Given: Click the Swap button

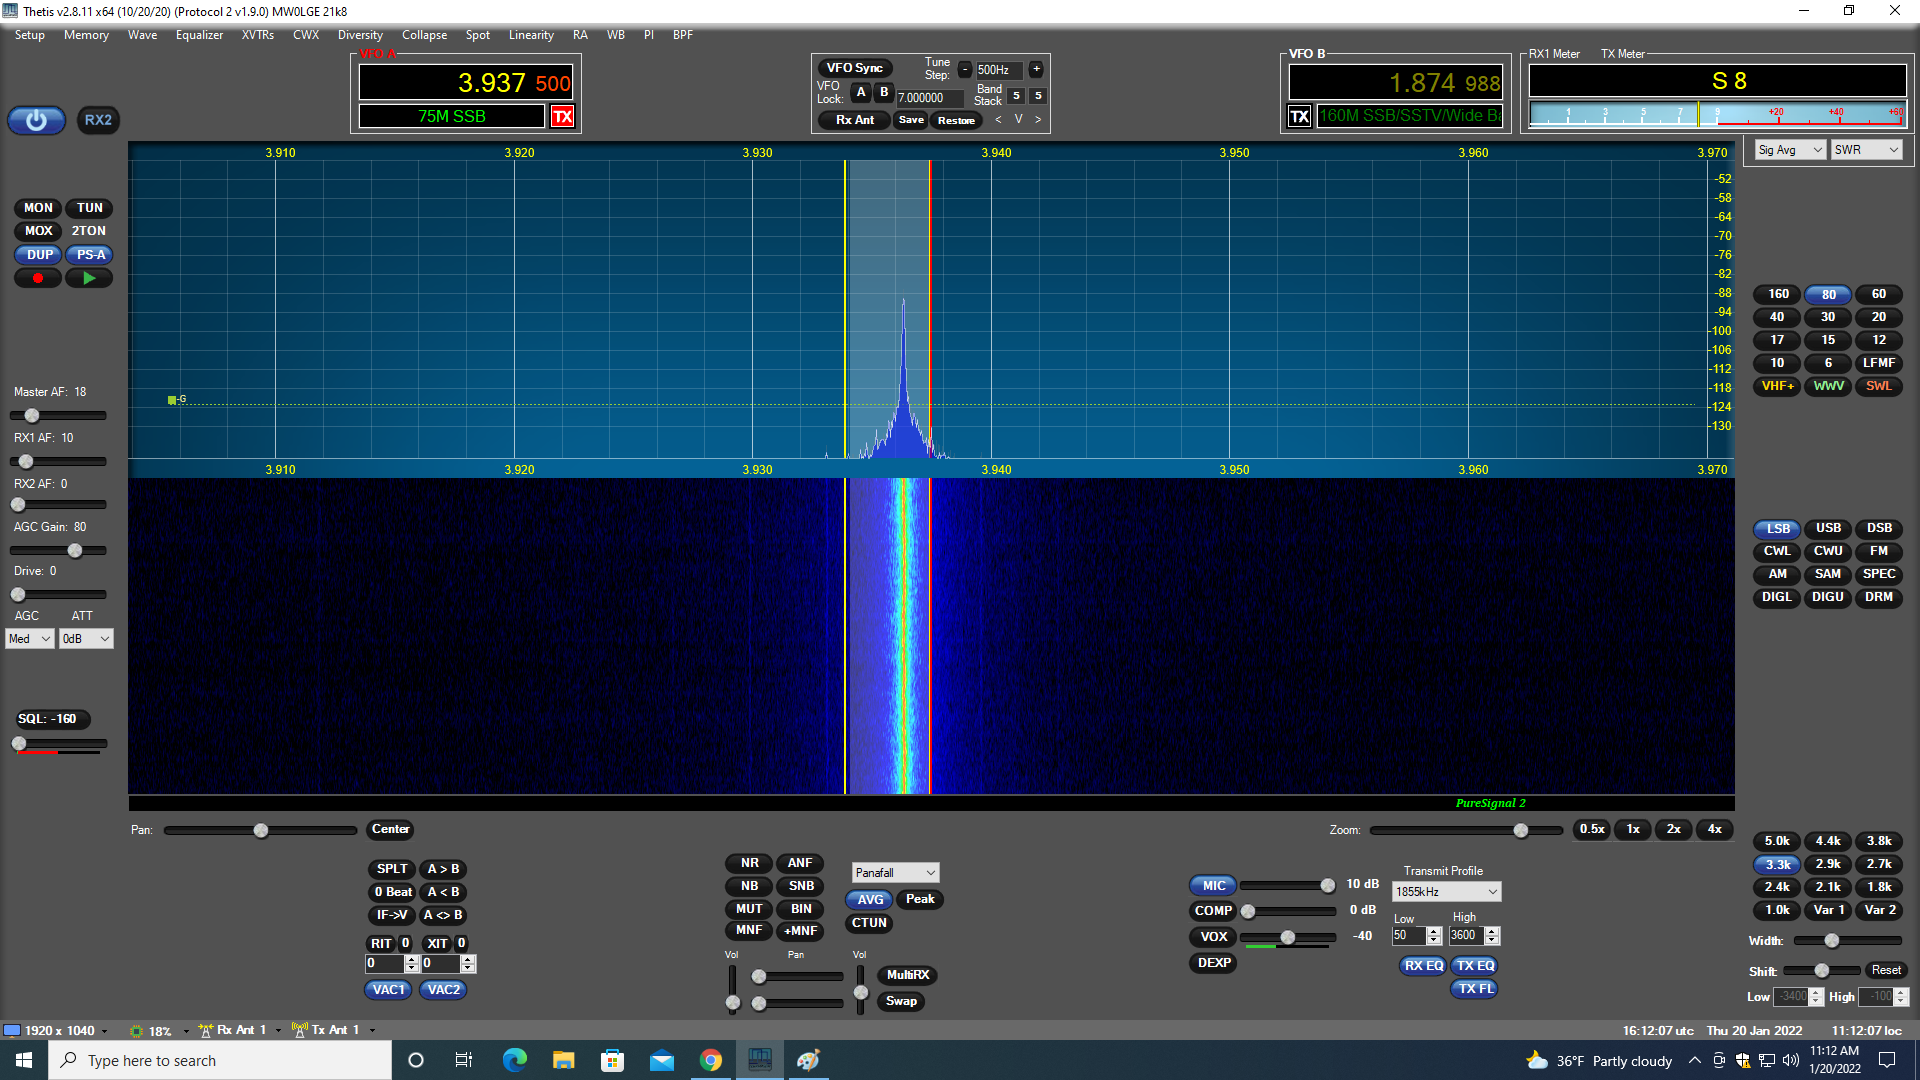Looking at the screenshot, I should [x=901, y=1001].
